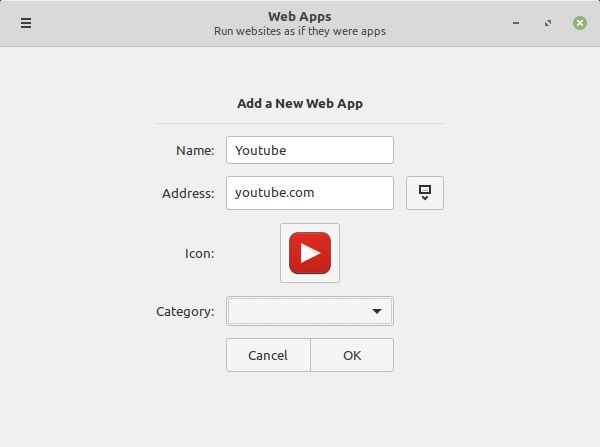
Task: Click the Name field containing Youtube
Action: pos(310,150)
